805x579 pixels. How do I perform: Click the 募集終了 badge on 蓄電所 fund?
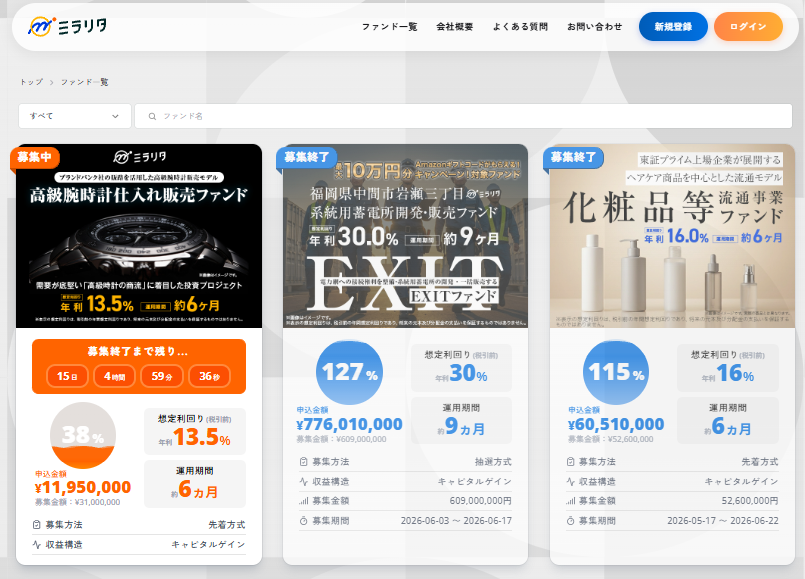[x=306, y=157]
